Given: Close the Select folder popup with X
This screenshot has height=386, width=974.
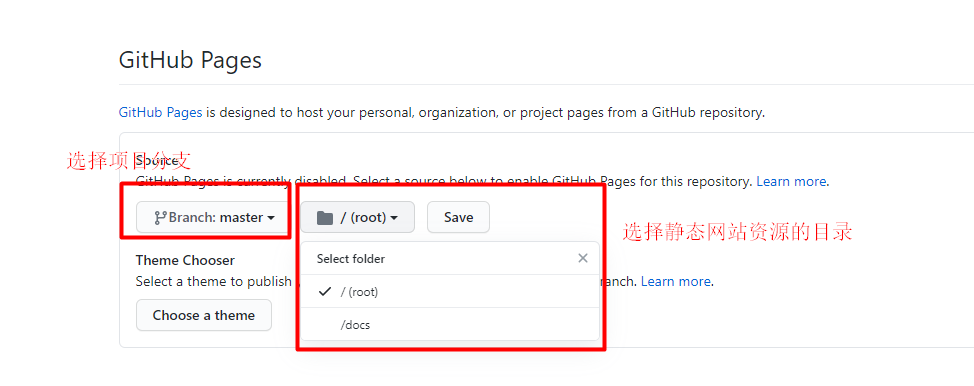Looking at the screenshot, I should (583, 259).
